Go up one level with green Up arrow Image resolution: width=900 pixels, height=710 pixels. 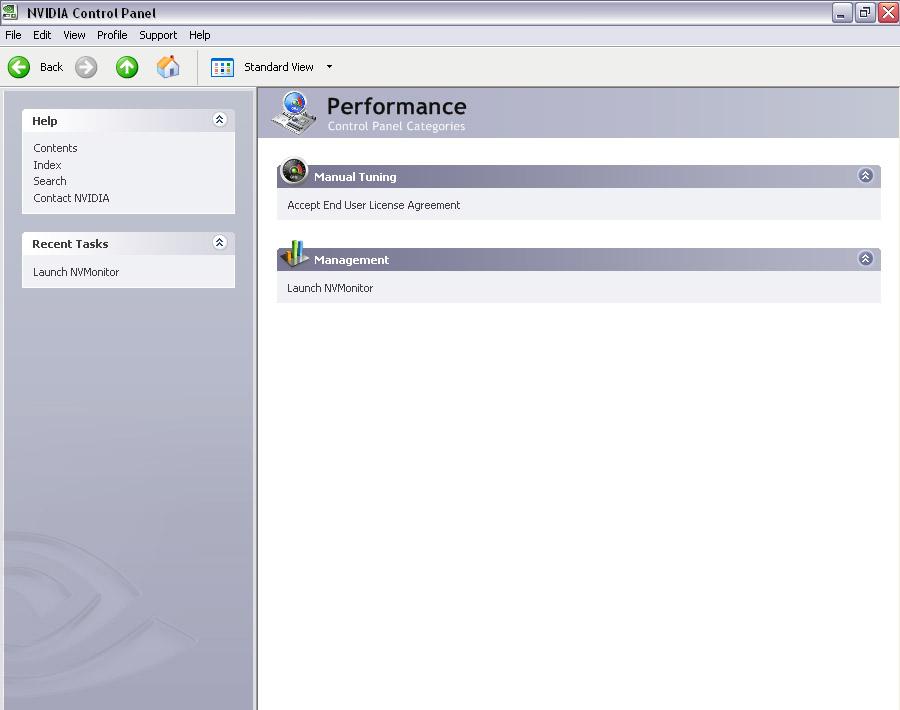tap(127, 67)
